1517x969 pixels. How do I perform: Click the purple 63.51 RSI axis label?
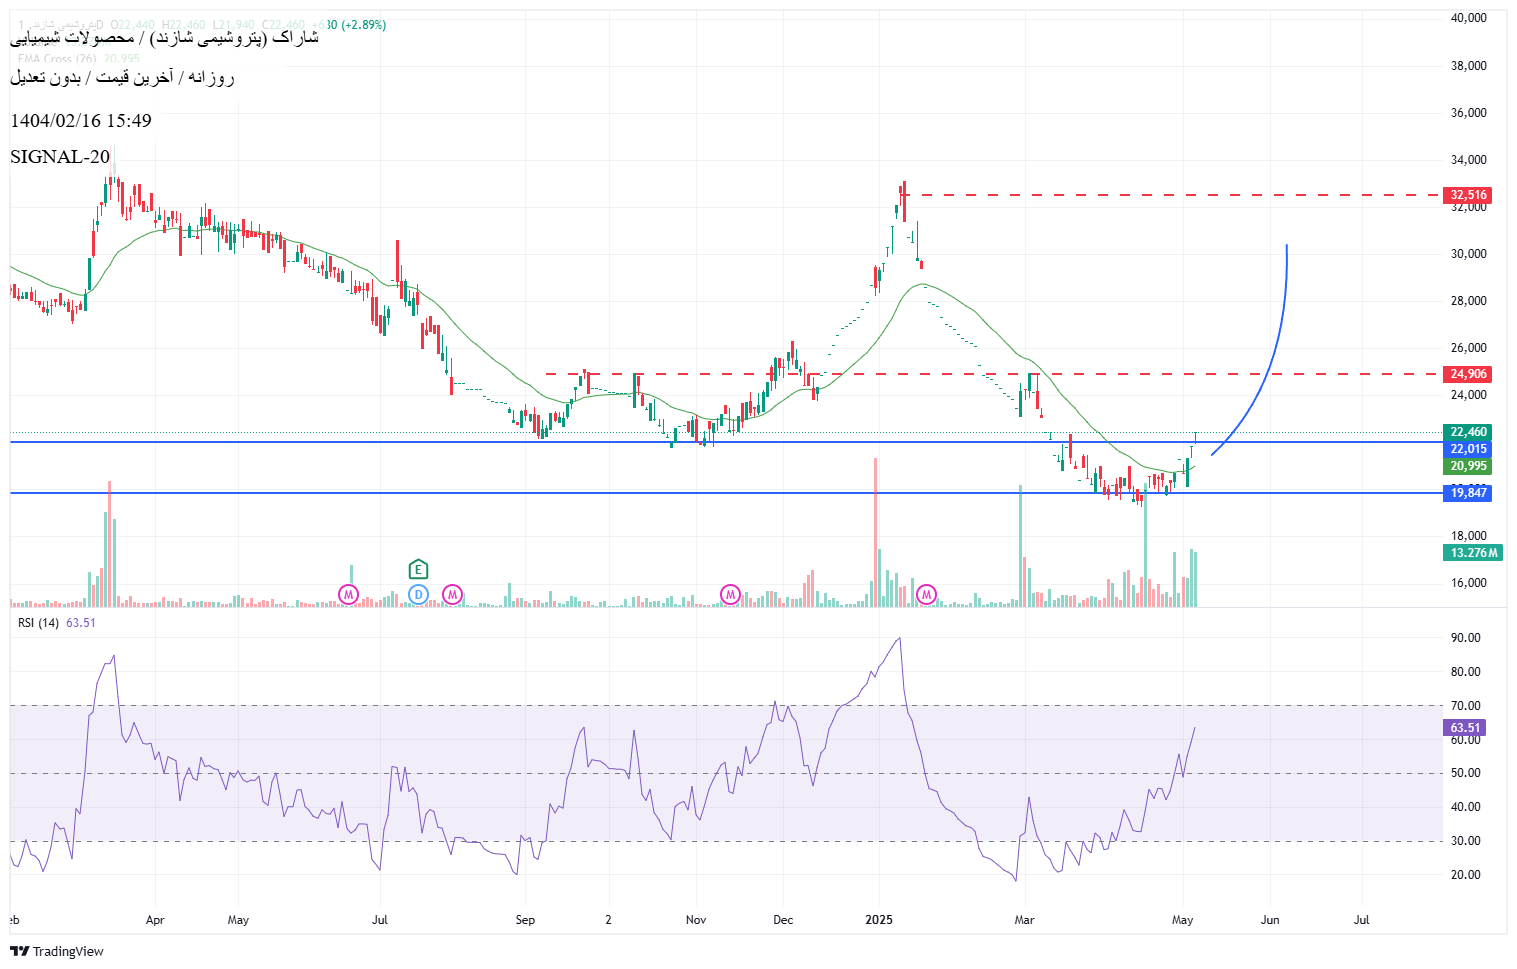click(1465, 728)
